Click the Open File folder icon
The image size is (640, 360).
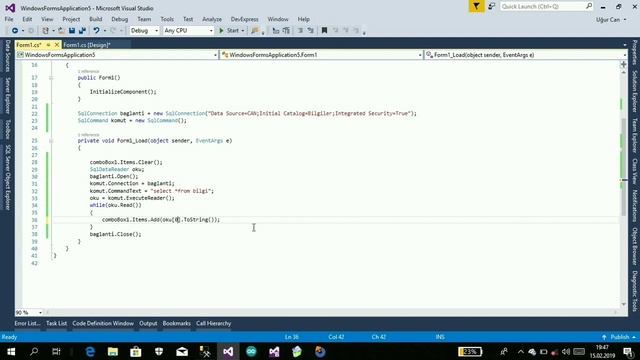click(61, 31)
